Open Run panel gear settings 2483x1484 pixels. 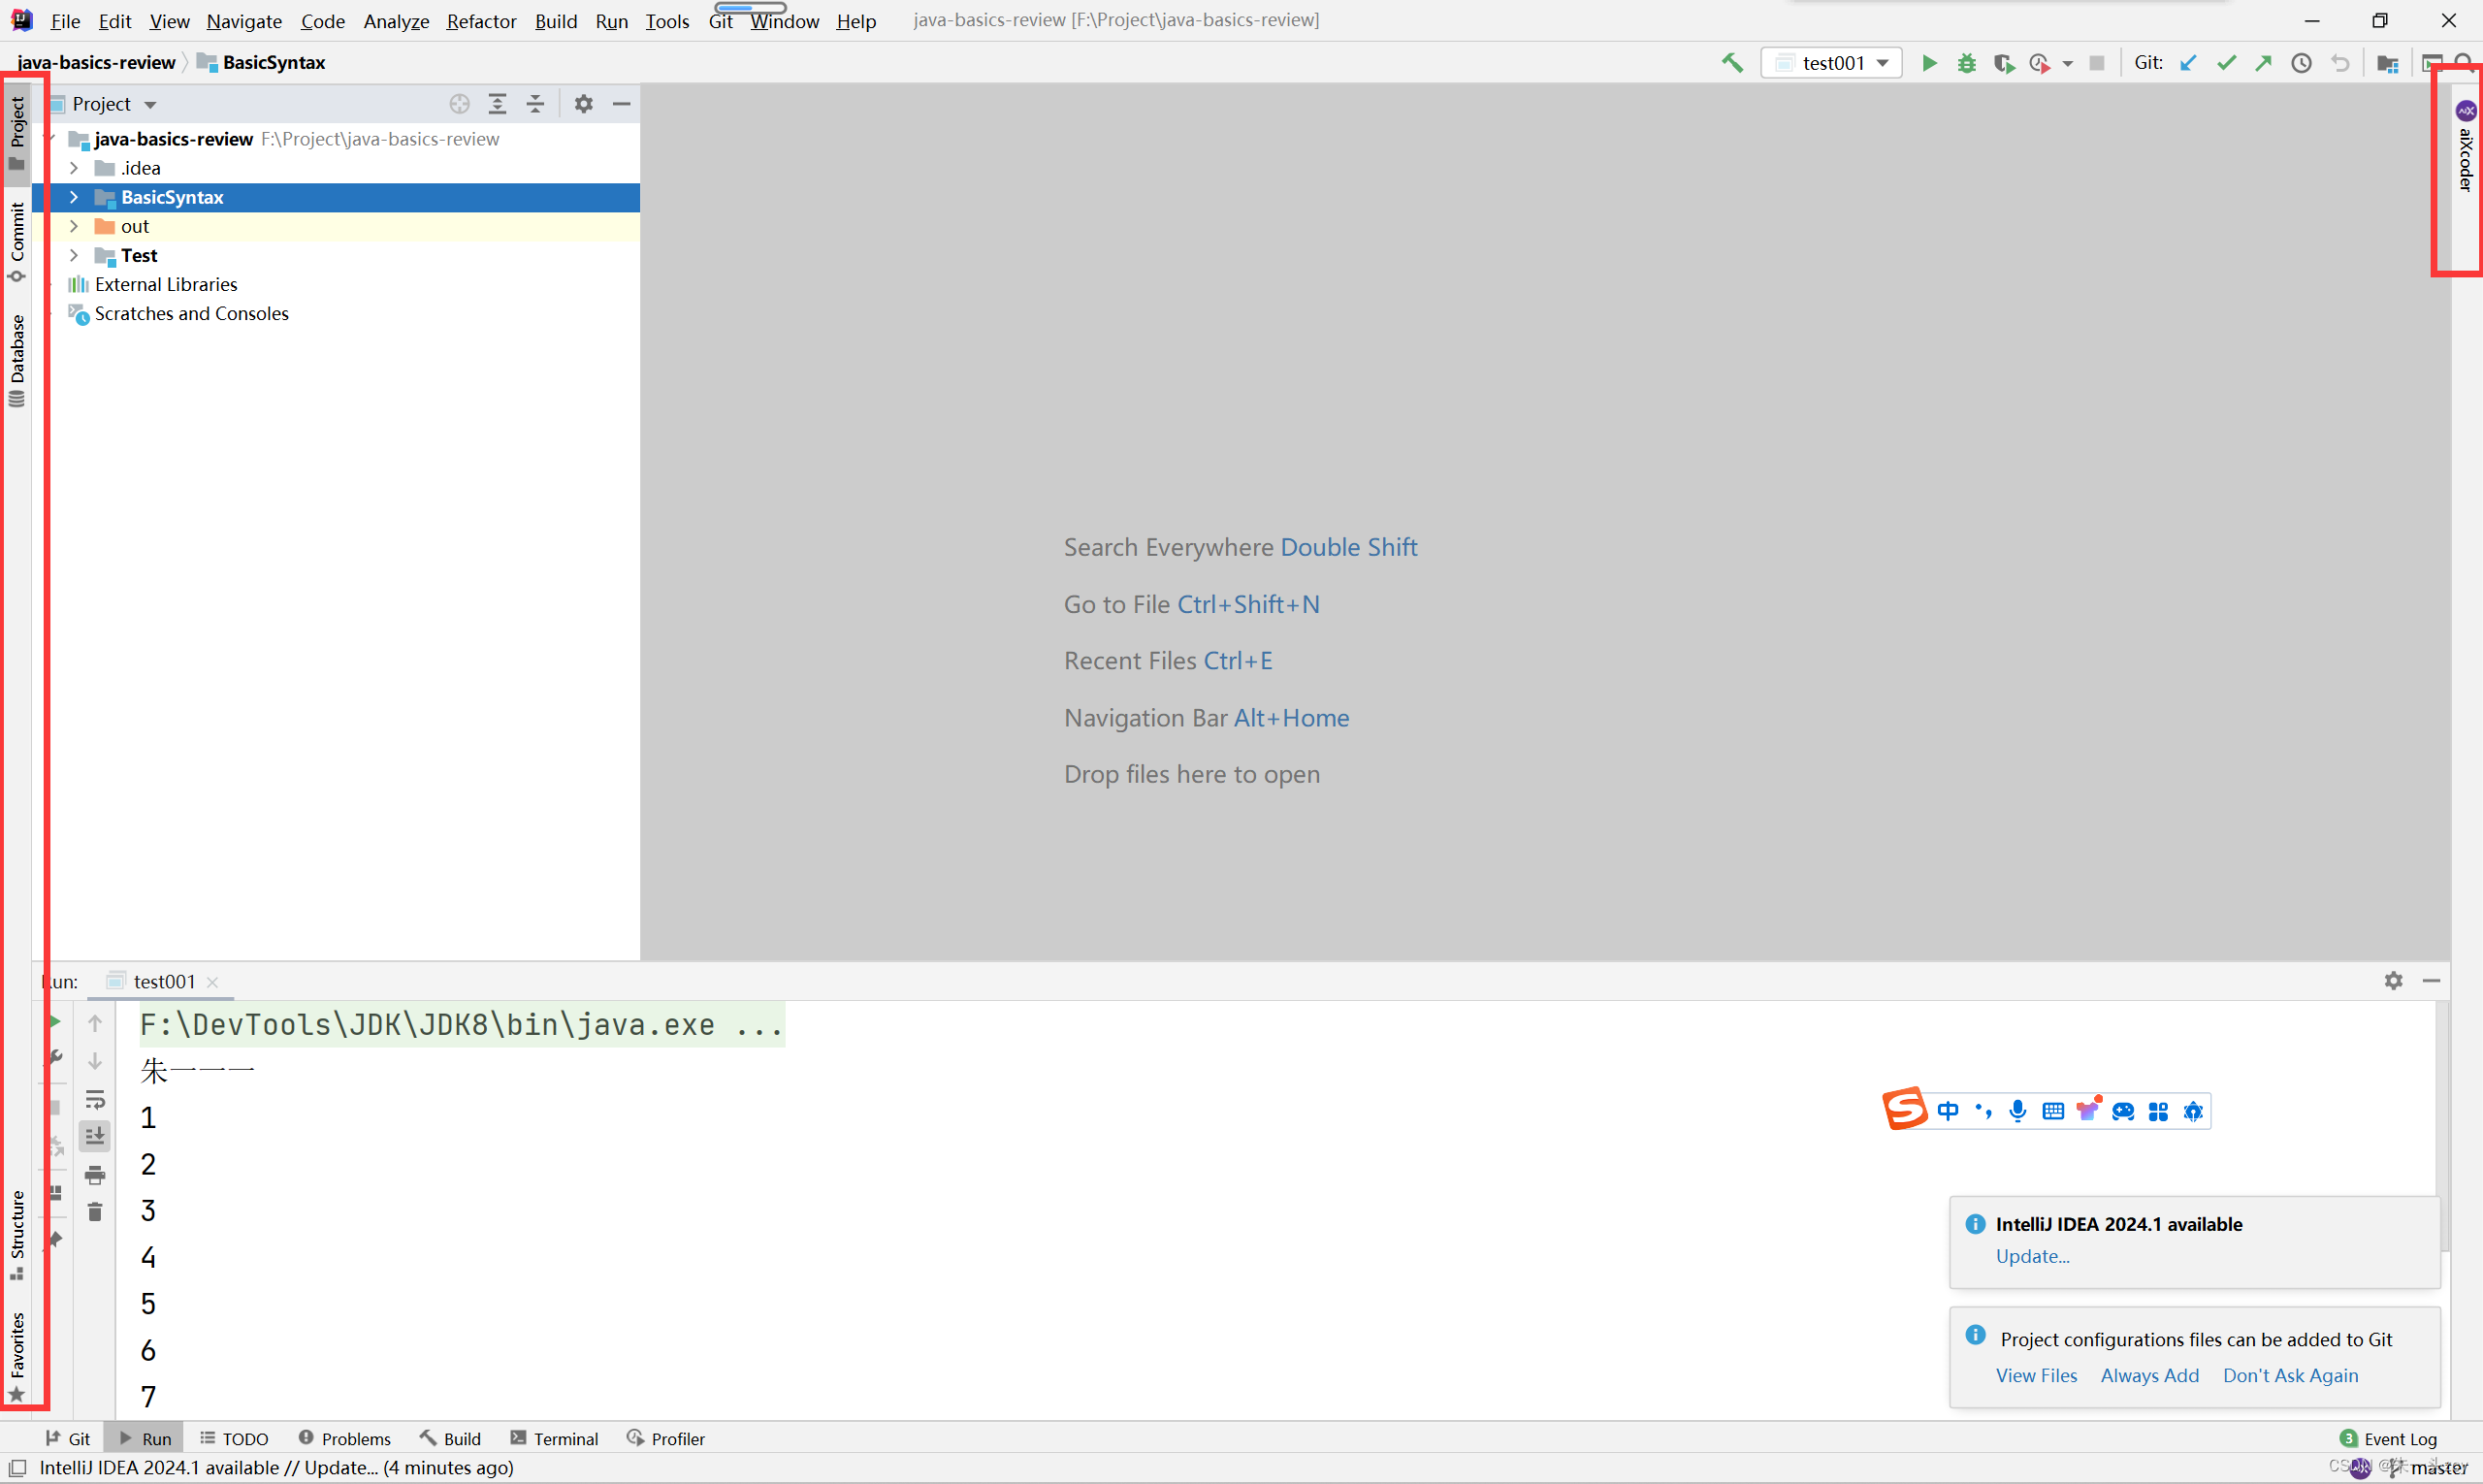click(2393, 981)
